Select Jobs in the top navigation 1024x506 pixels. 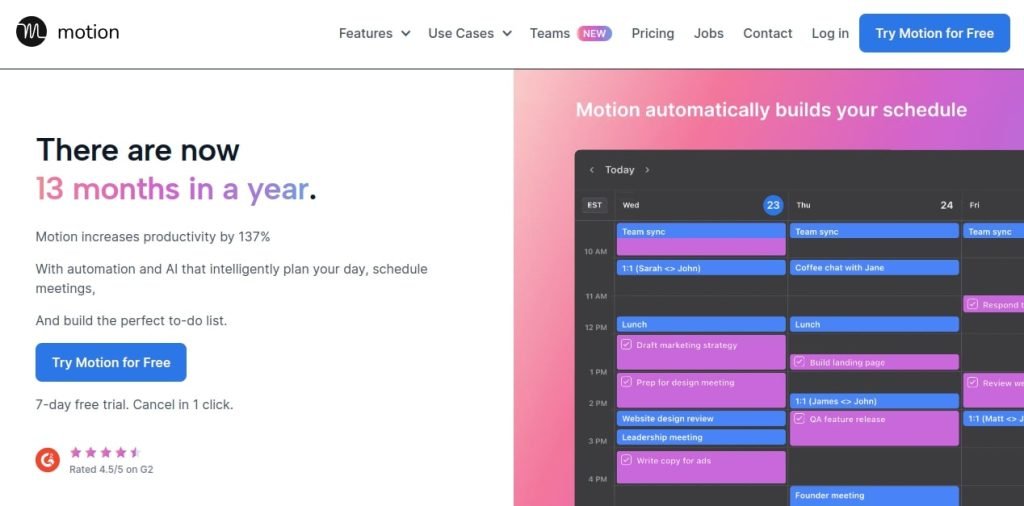tap(708, 33)
